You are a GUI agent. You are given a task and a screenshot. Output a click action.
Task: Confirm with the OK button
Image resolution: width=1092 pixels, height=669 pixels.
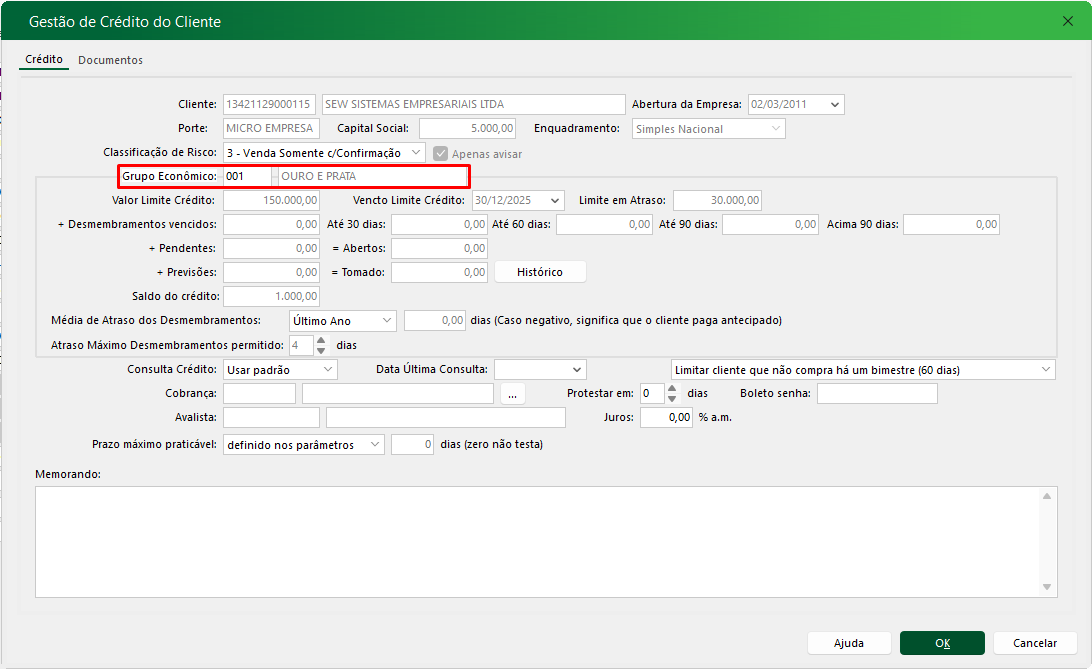[x=942, y=643]
